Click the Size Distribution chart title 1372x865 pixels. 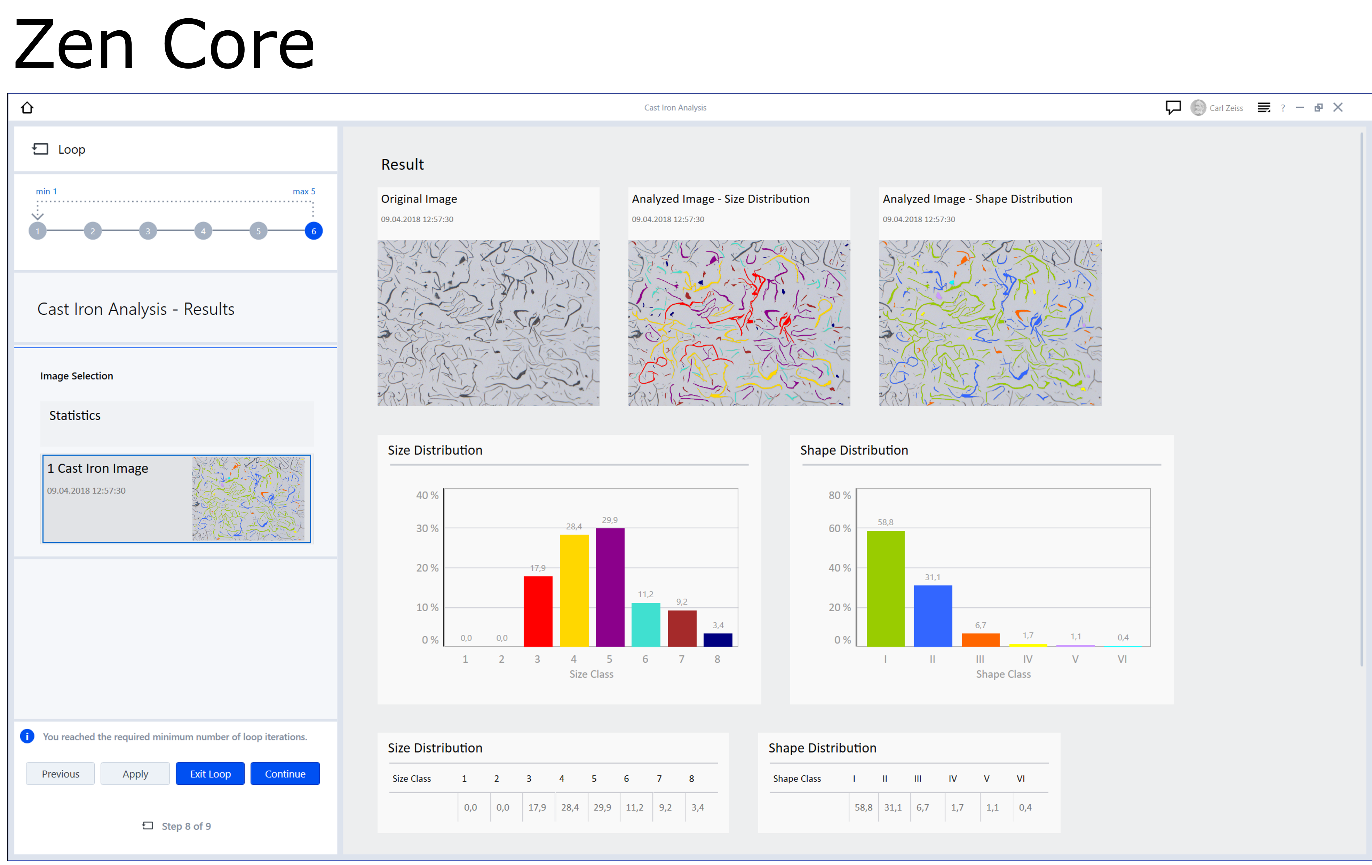pos(435,450)
